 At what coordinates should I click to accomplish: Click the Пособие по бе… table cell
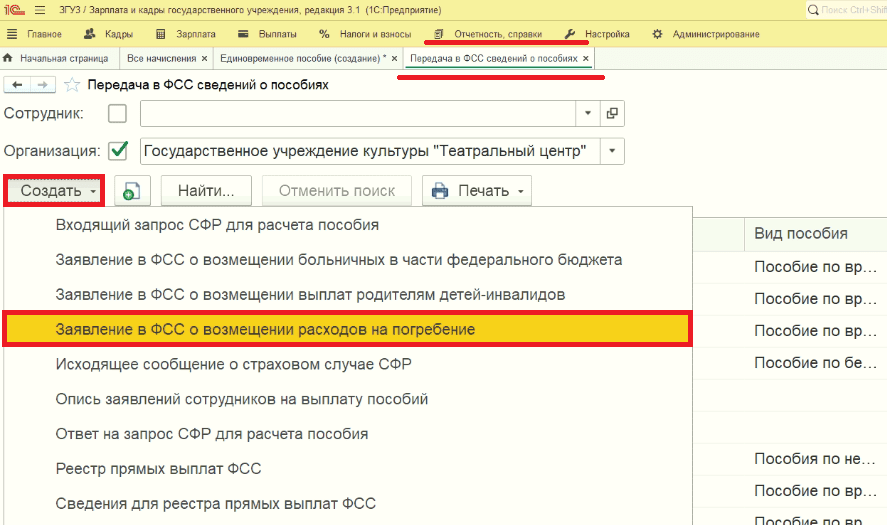[x=816, y=363]
